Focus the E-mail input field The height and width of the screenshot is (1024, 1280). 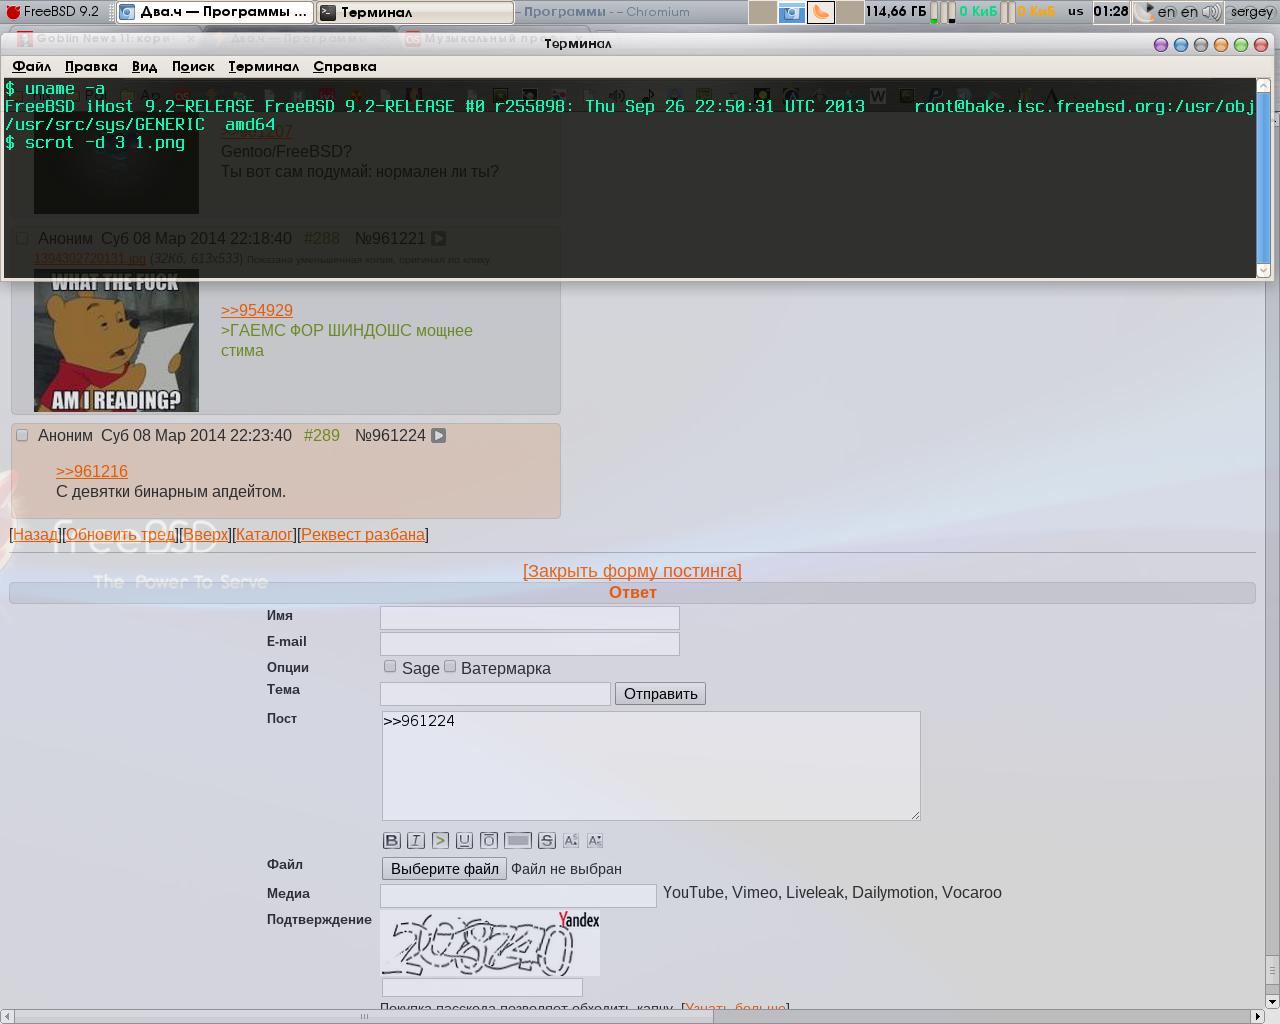530,644
